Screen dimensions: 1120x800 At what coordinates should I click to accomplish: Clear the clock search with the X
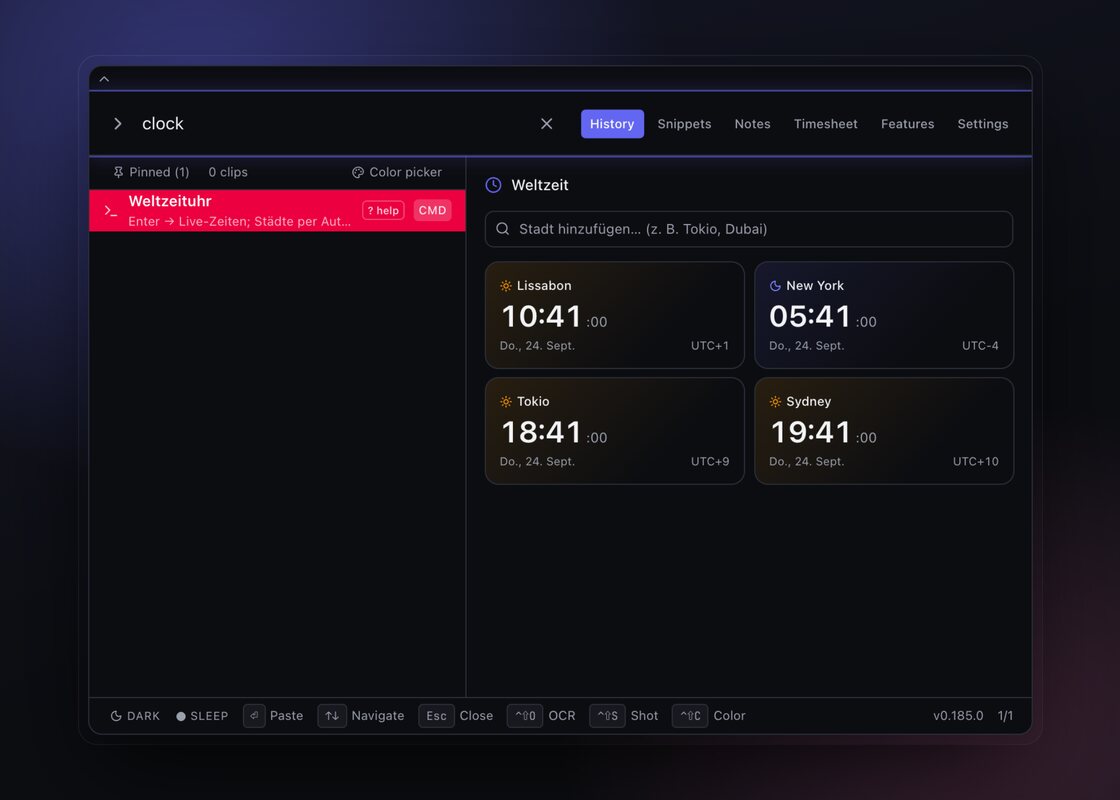[x=546, y=124]
